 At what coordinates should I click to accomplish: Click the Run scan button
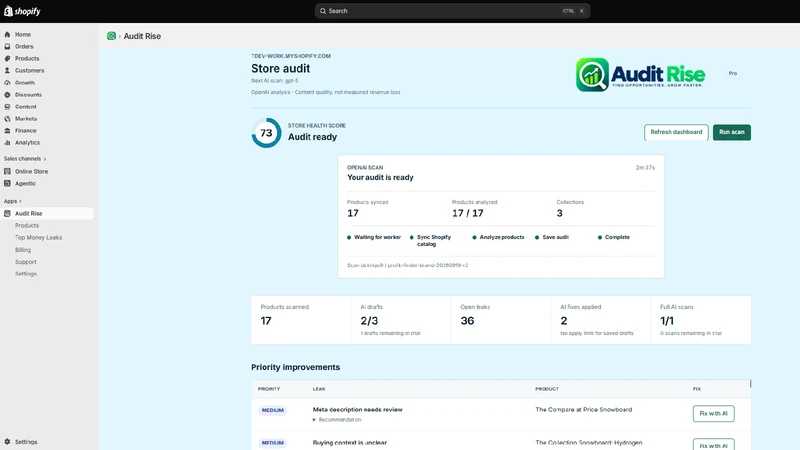click(732, 132)
